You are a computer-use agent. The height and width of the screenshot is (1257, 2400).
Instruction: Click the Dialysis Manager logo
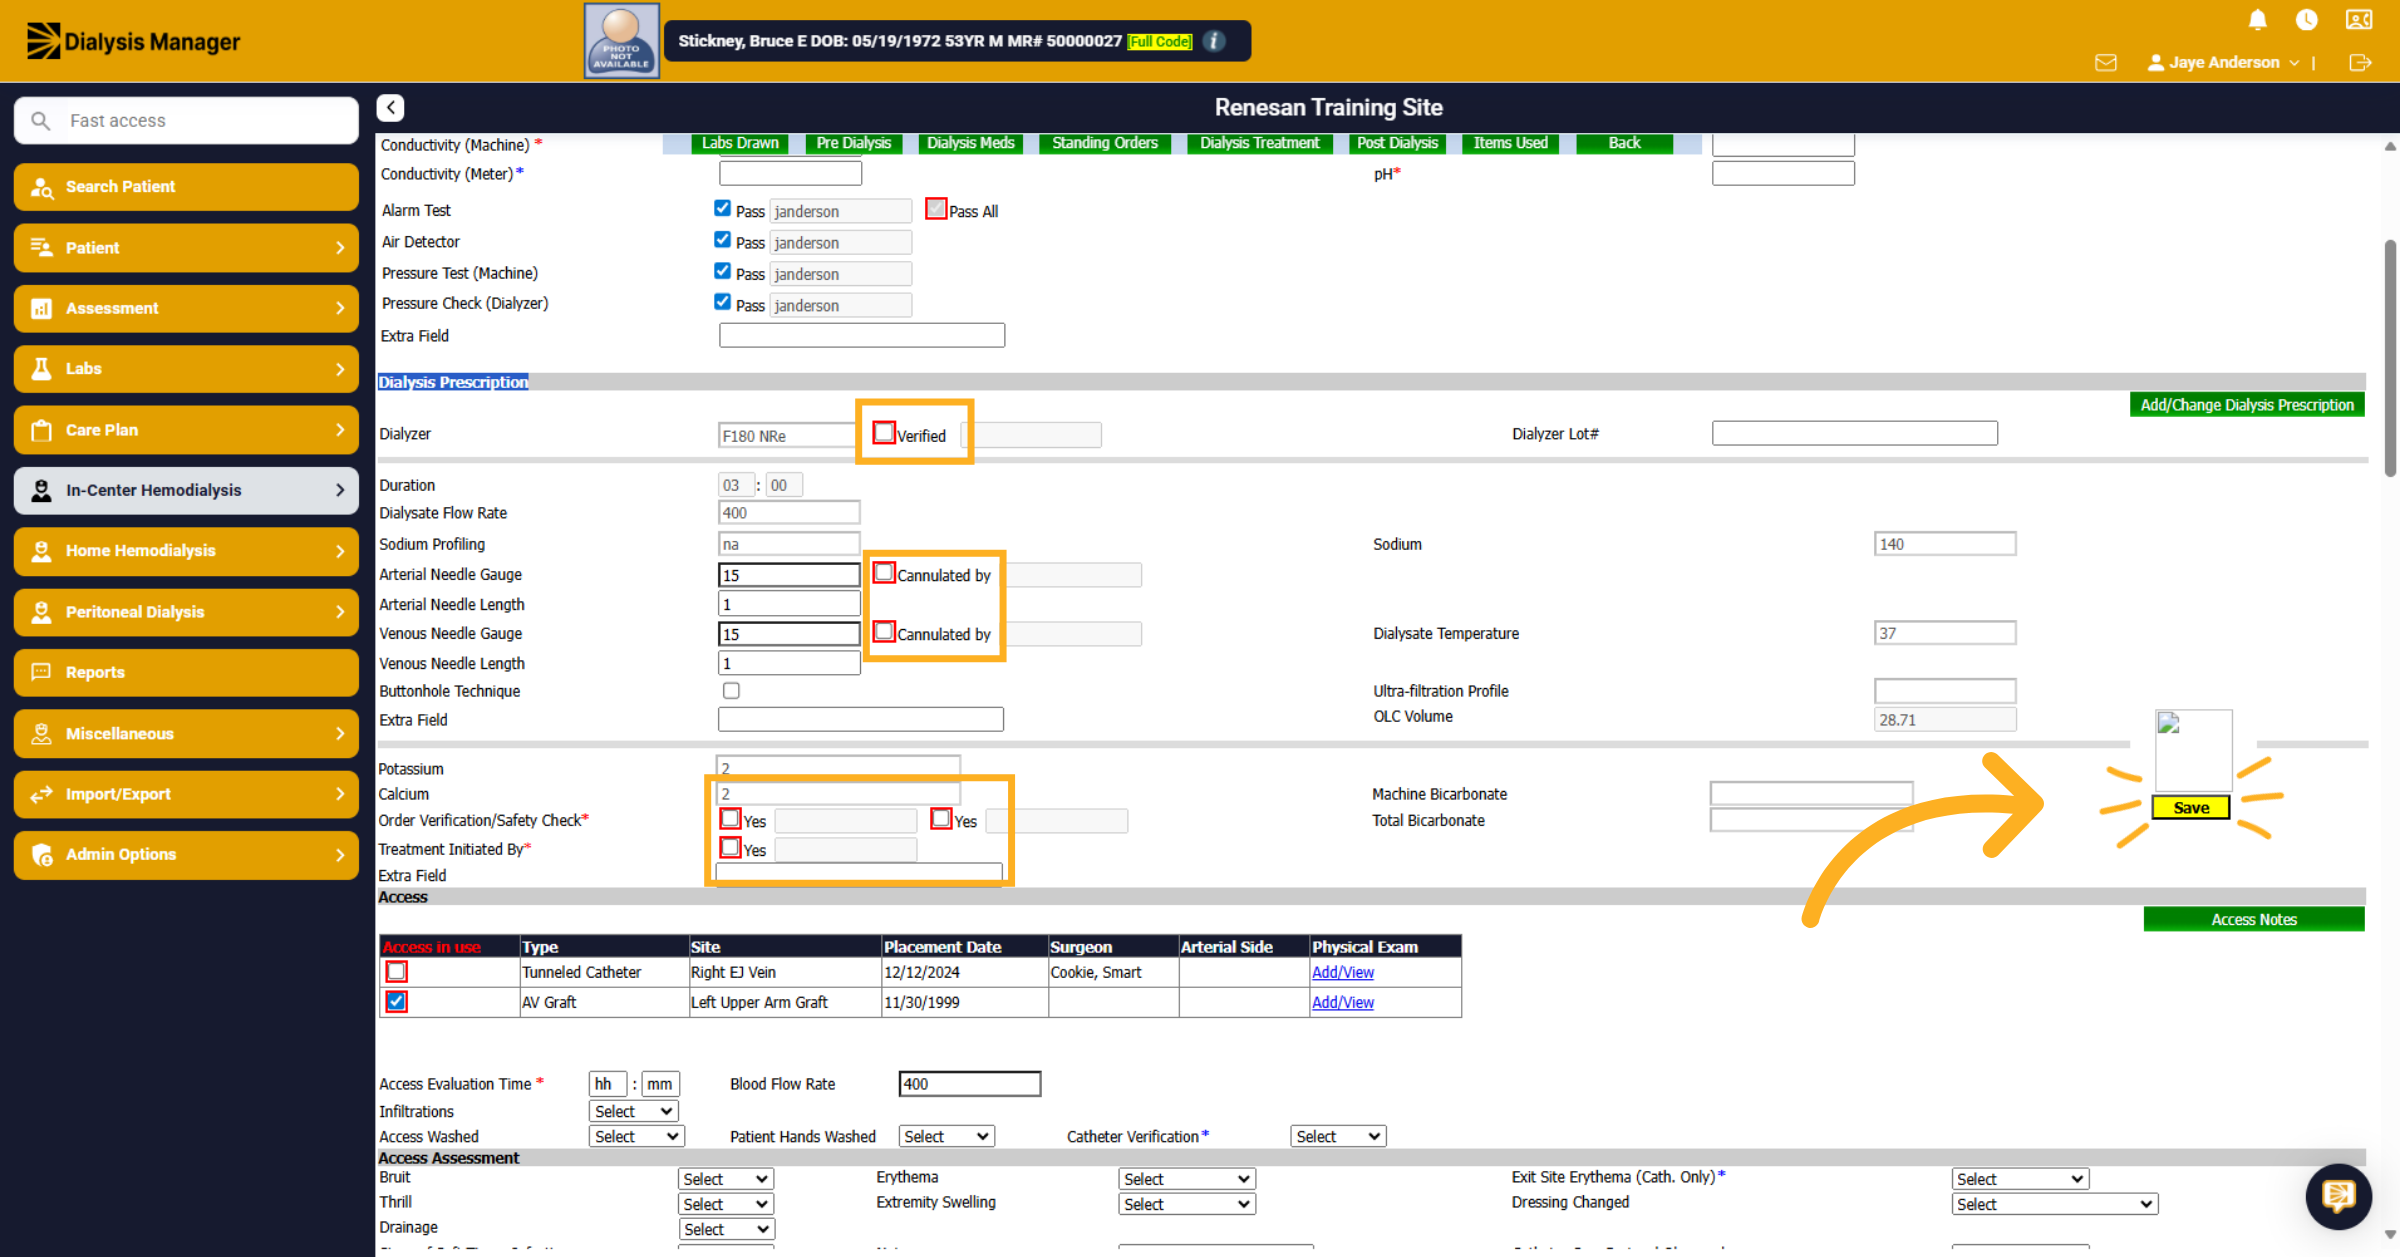point(133,41)
